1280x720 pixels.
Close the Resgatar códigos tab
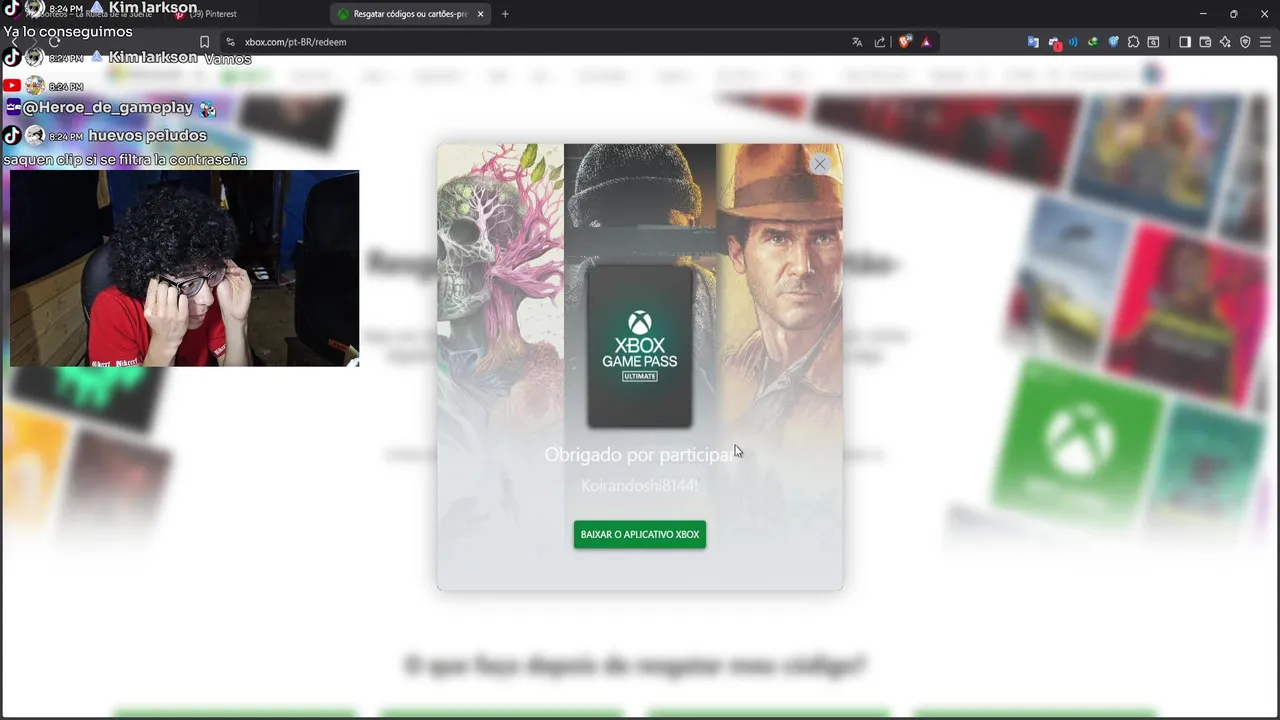(481, 14)
